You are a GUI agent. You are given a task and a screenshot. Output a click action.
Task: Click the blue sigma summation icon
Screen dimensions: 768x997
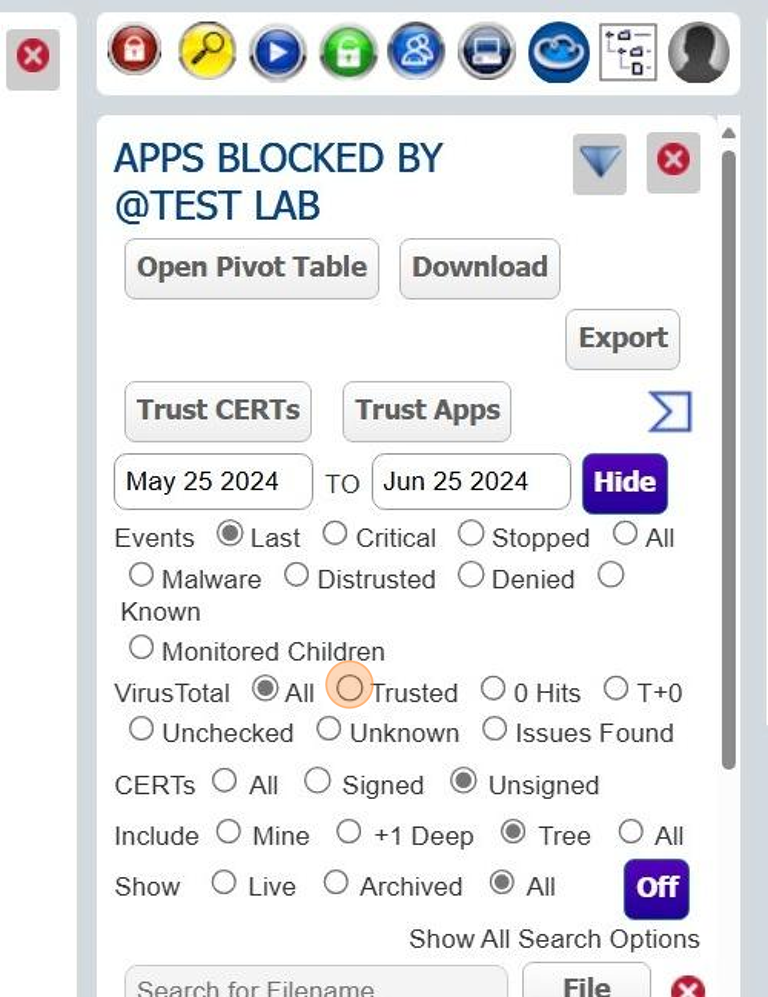[x=669, y=412]
